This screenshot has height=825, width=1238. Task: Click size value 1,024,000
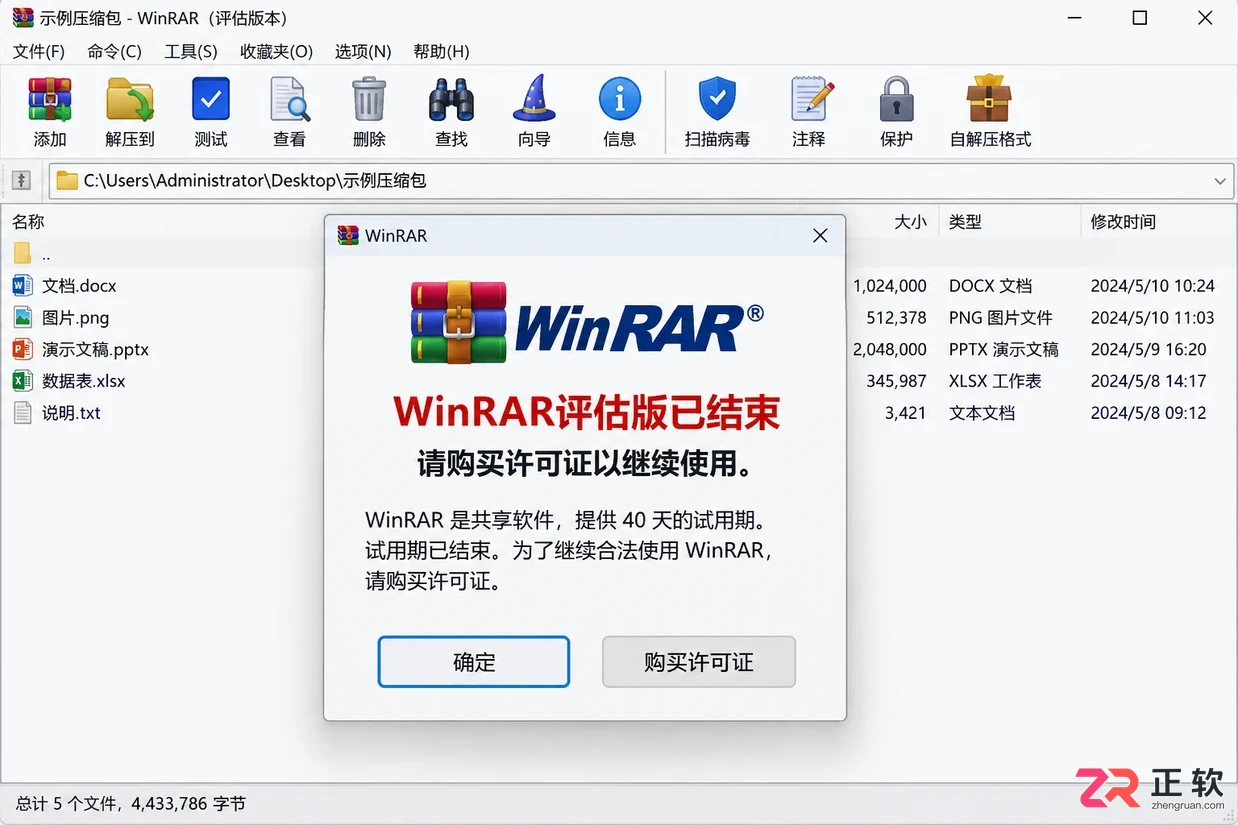(890, 286)
